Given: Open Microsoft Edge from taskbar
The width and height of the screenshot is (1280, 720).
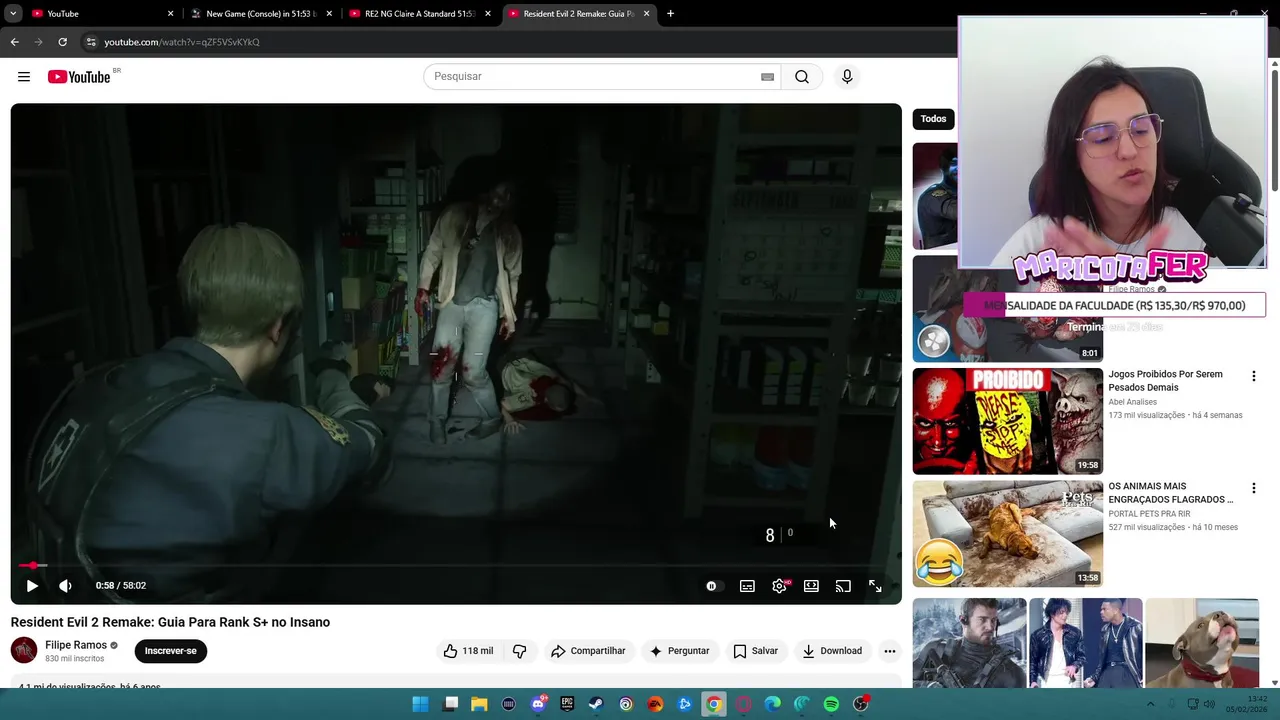Looking at the screenshot, I should coord(772,704).
